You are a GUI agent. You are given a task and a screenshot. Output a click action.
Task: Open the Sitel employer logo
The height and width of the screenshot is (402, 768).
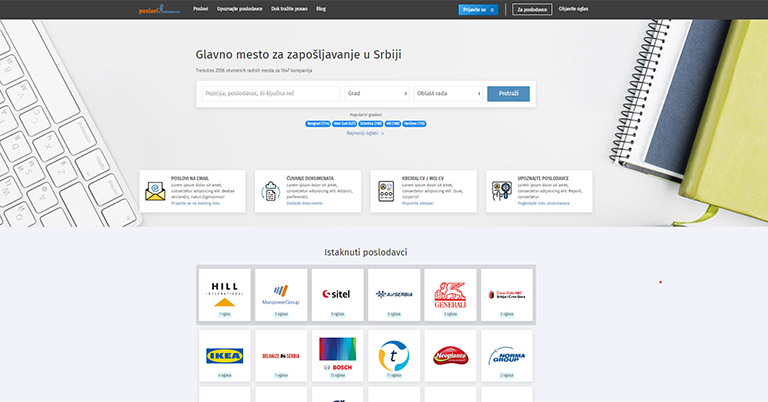(337, 294)
